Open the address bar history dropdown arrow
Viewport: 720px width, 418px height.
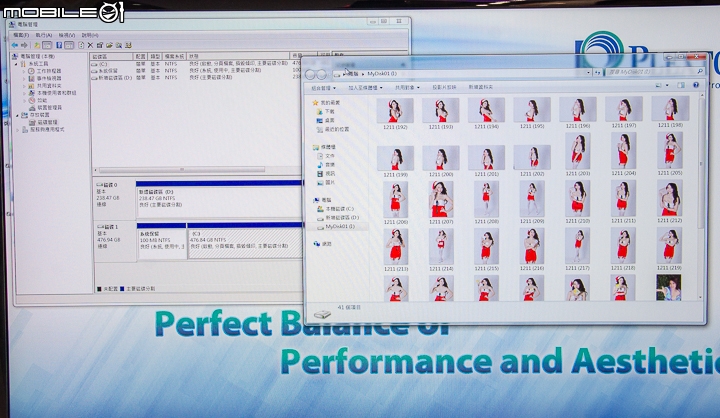tap(588, 73)
